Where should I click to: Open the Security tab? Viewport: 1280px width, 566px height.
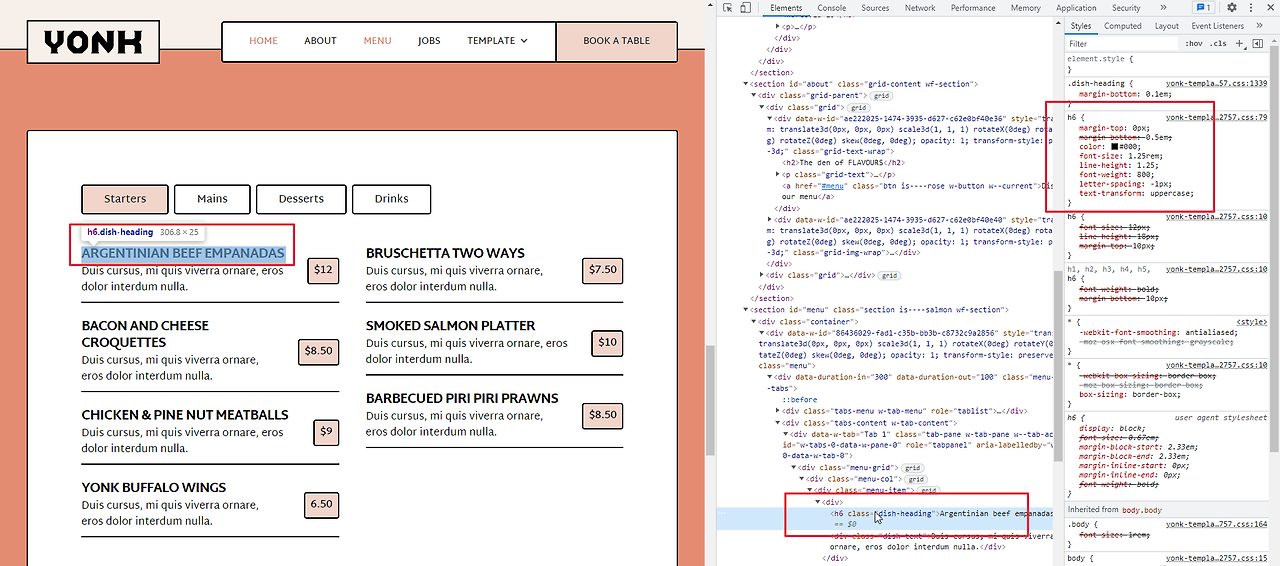coord(1126,8)
